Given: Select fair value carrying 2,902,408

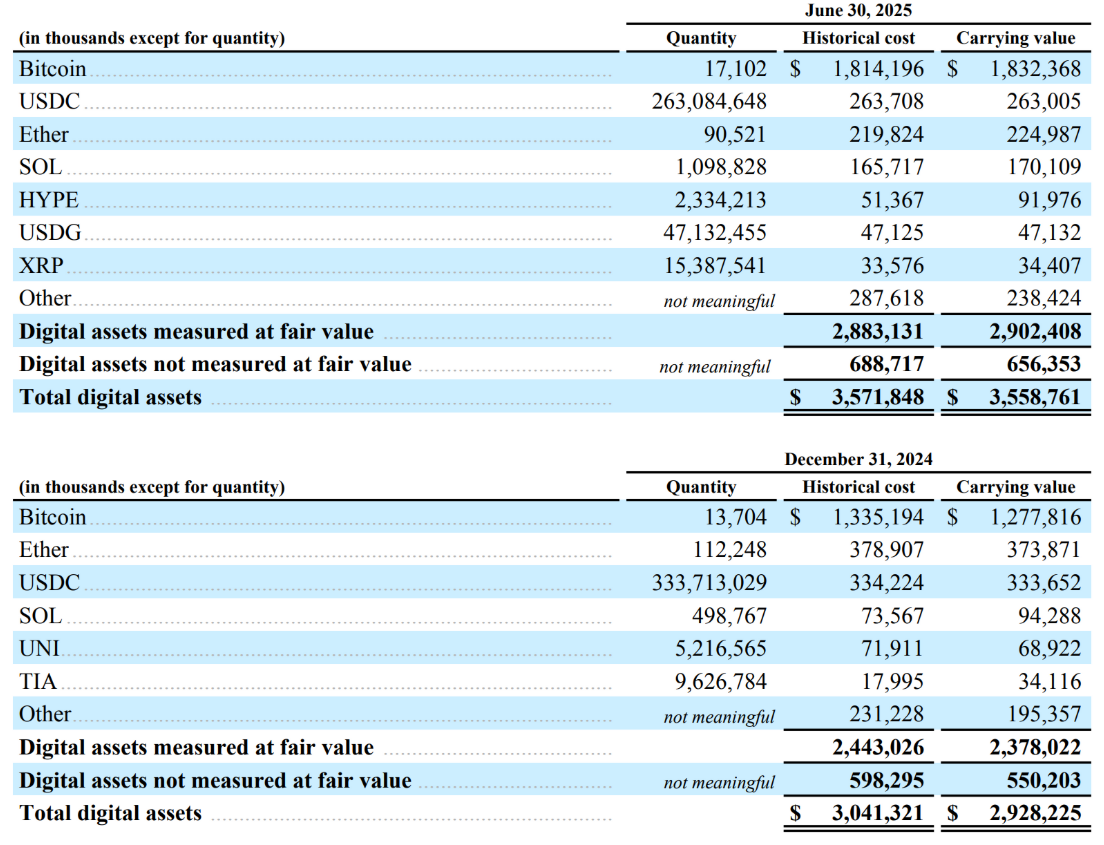Looking at the screenshot, I should coord(1035,332).
